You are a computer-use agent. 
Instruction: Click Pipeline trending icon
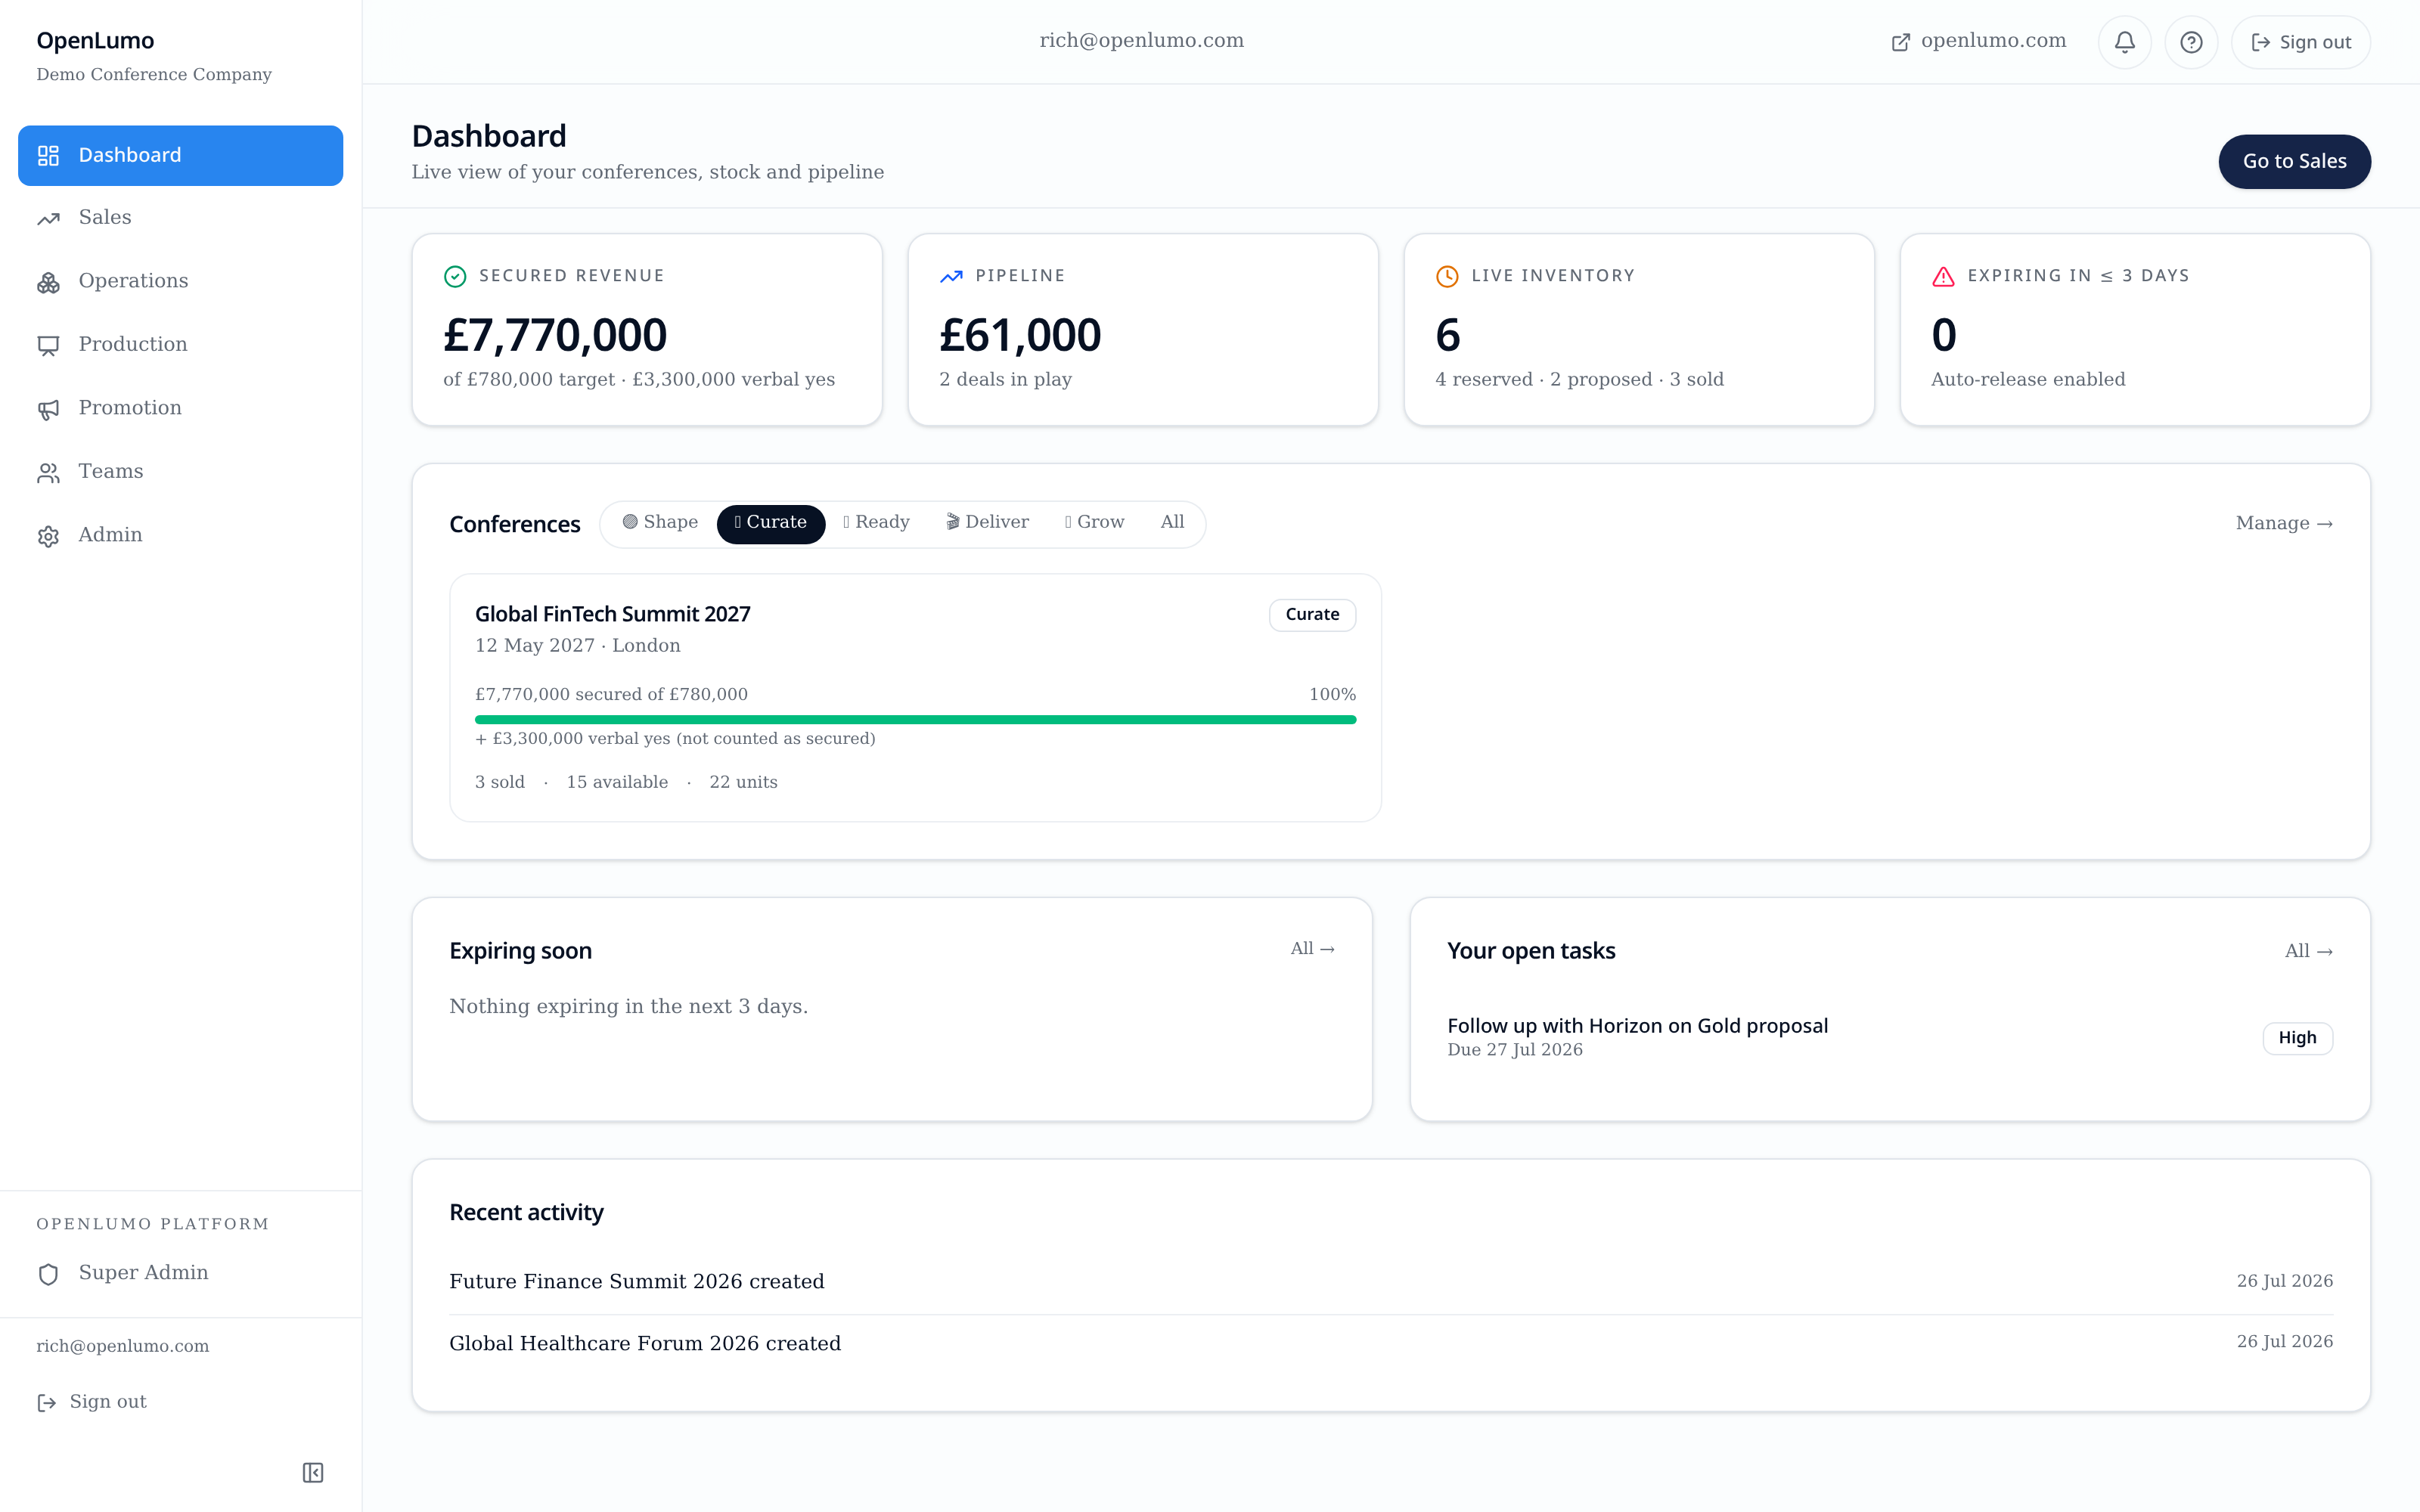click(951, 276)
